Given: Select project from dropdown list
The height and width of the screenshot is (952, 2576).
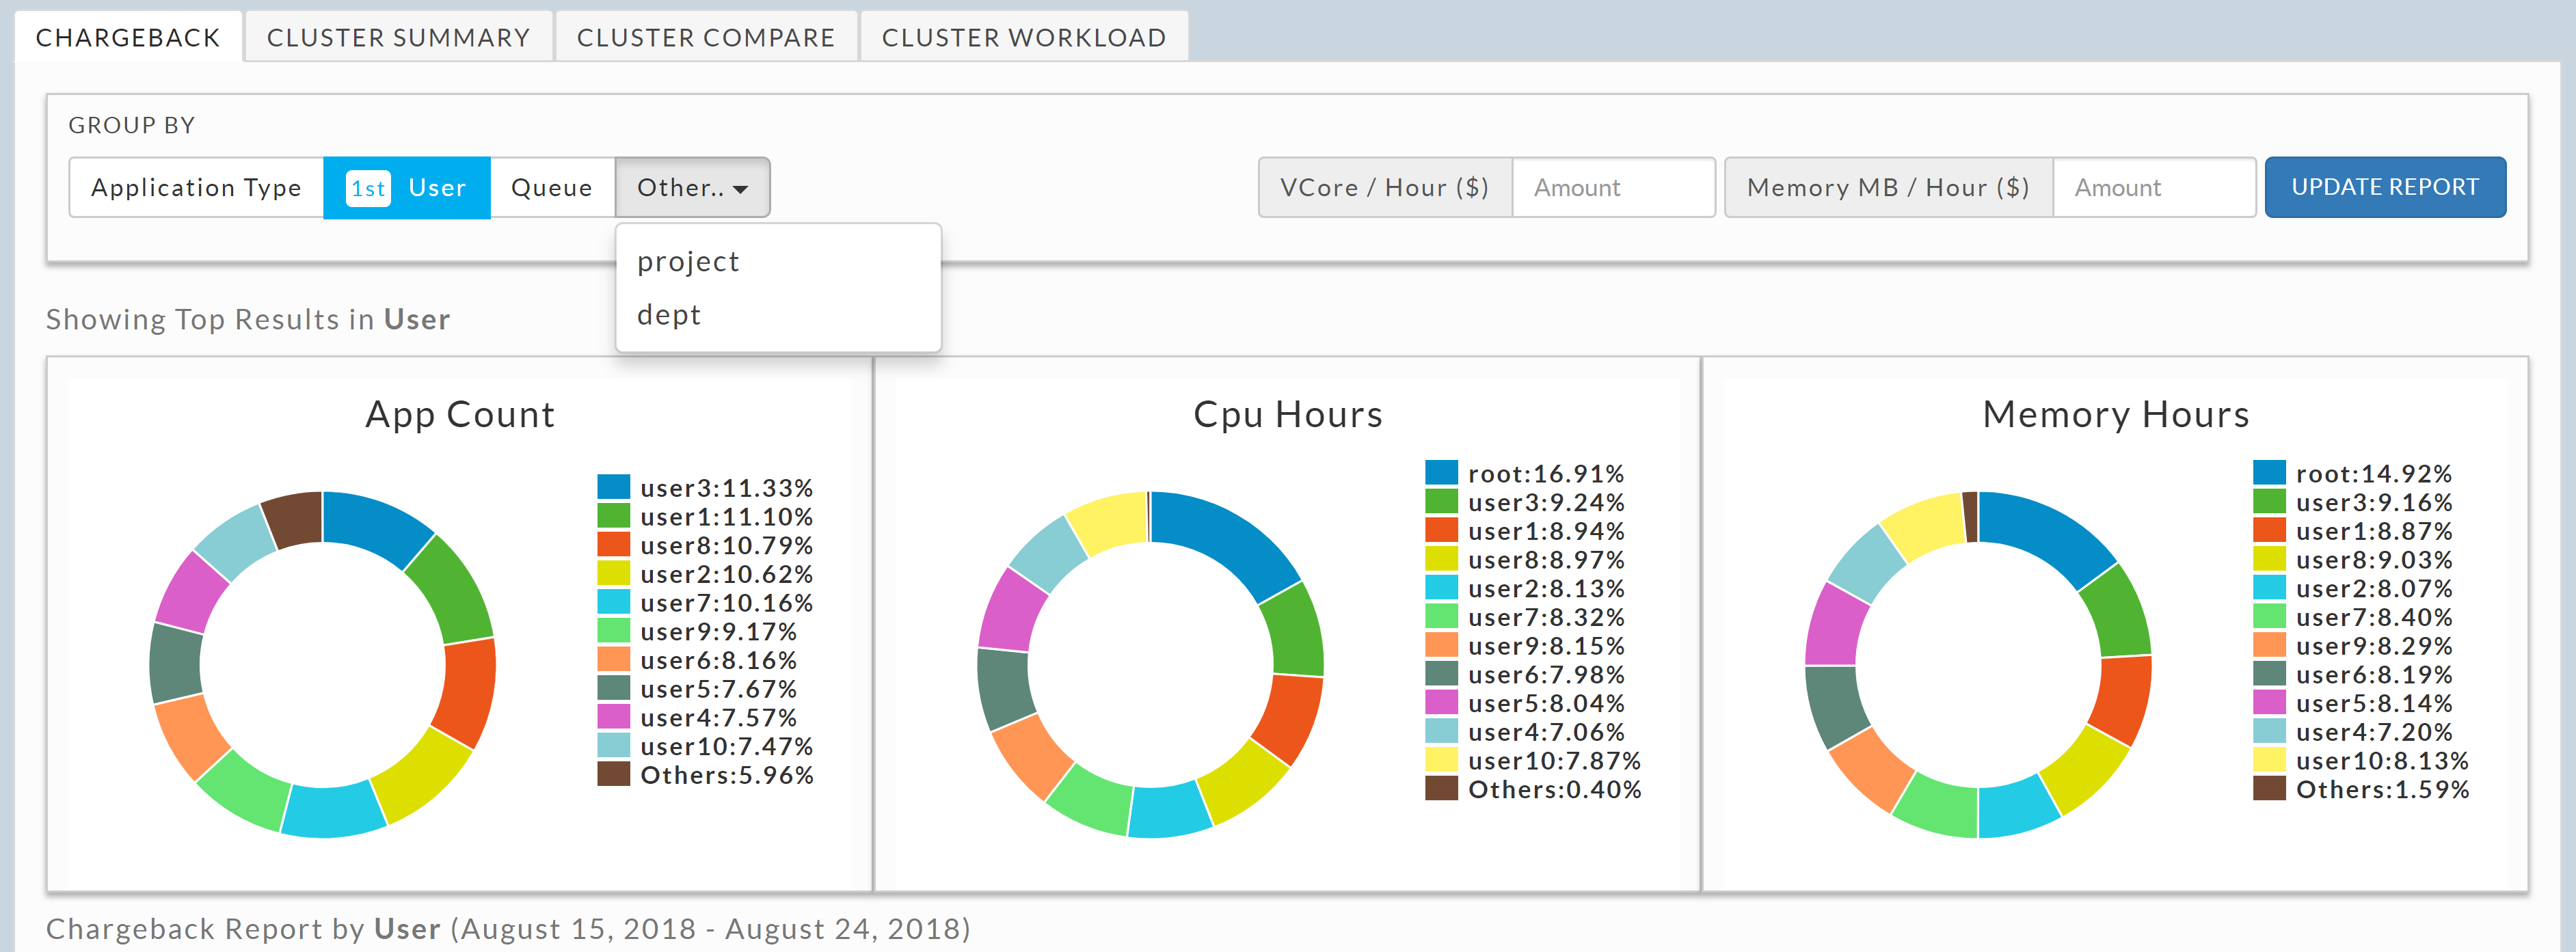Looking at the screenshot, I should (688, 262).
